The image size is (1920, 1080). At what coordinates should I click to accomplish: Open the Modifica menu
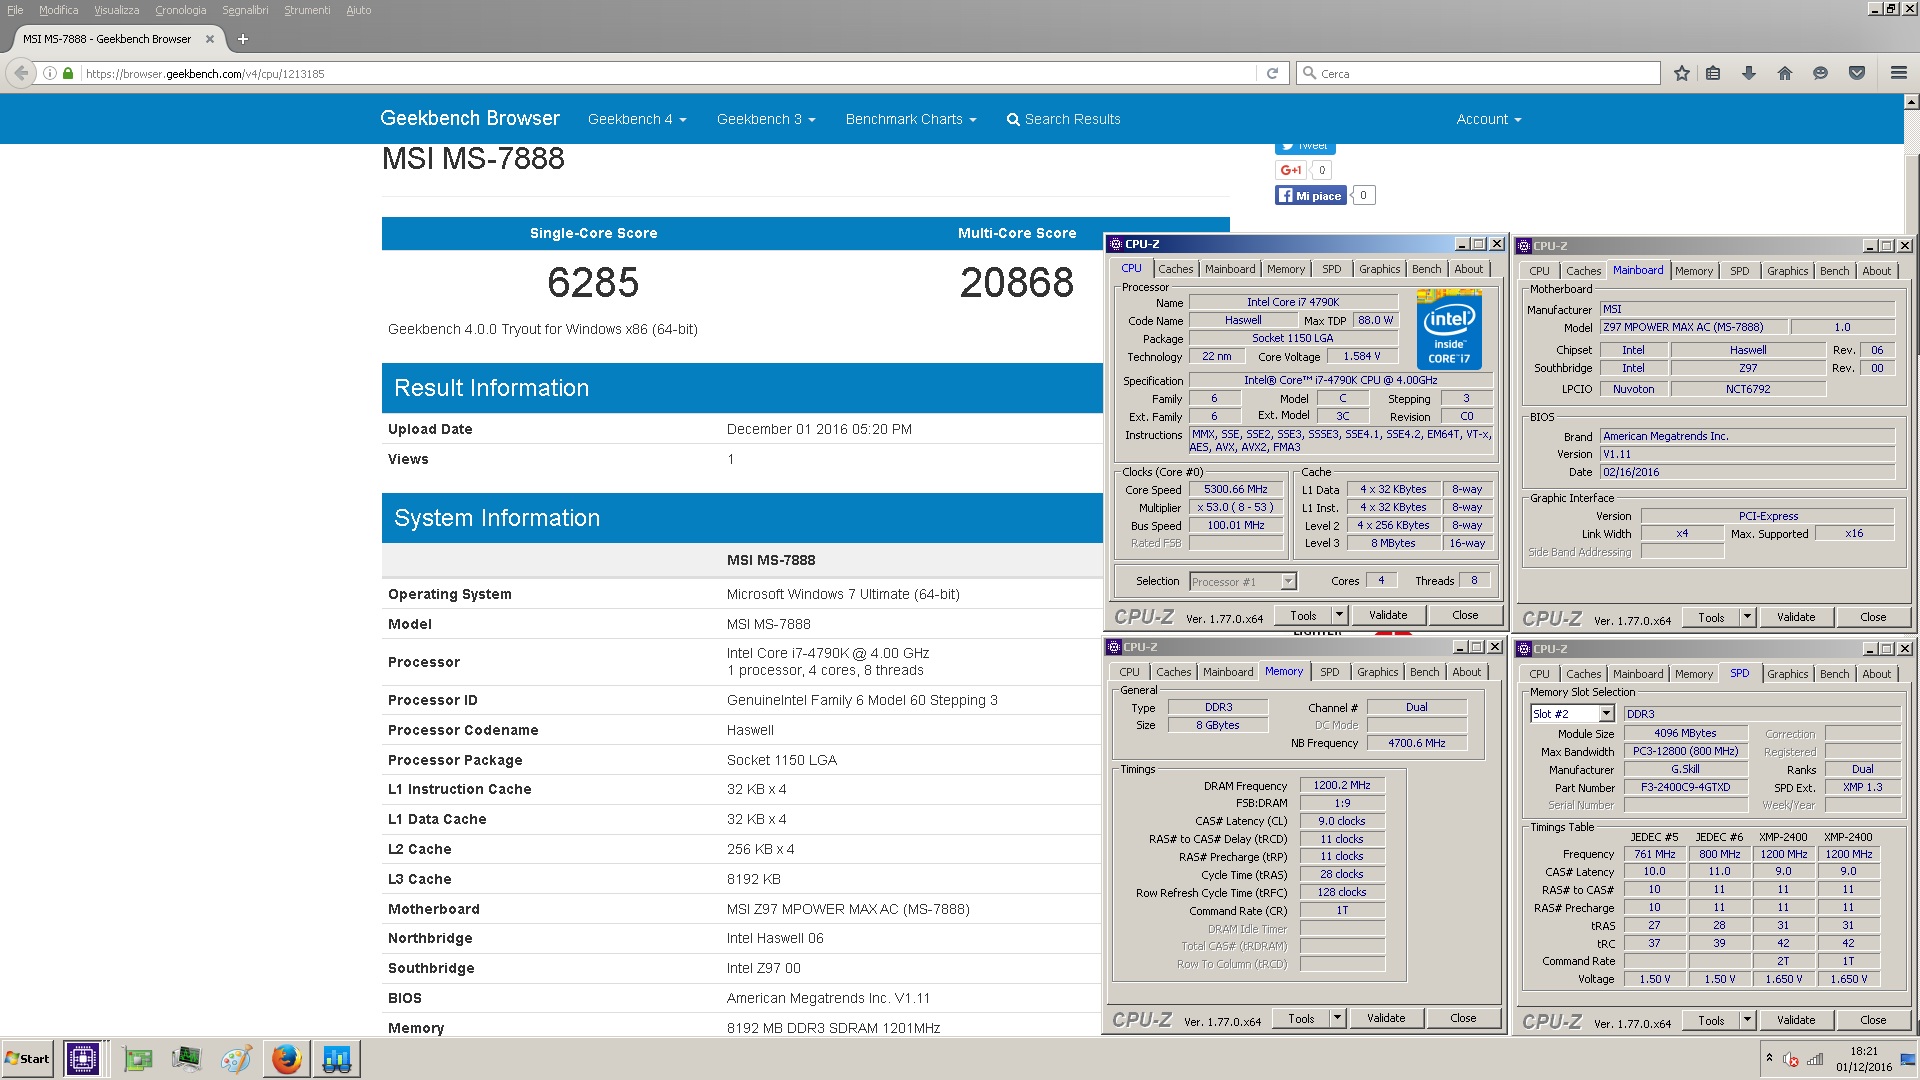click(x=58, y=10)
